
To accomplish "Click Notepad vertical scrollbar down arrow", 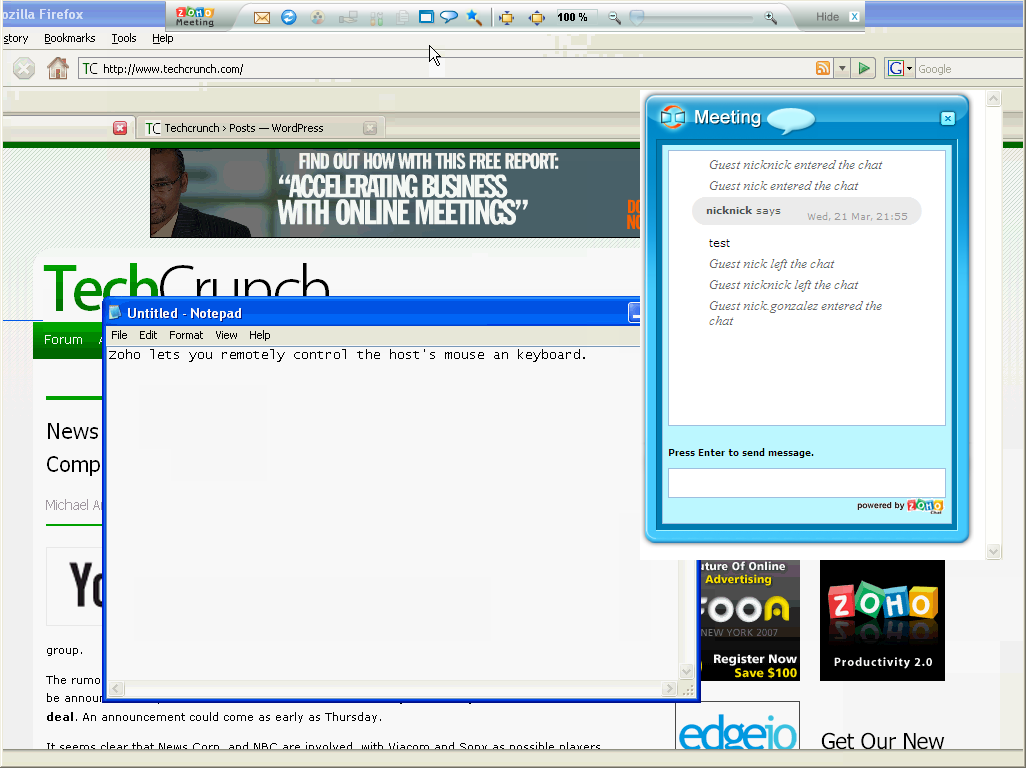I will 686,671.
